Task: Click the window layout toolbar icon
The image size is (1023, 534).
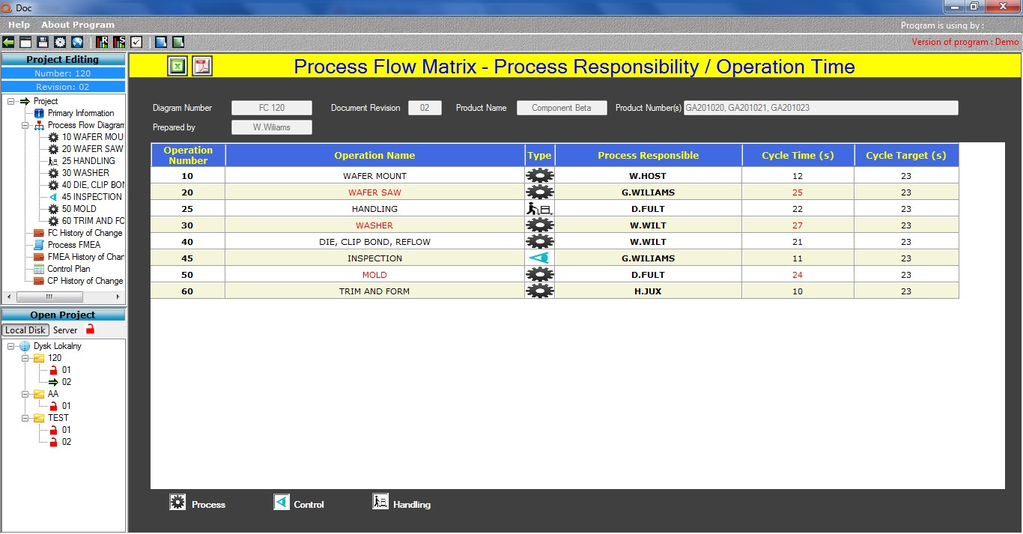Action: click(x=25, y=42)
